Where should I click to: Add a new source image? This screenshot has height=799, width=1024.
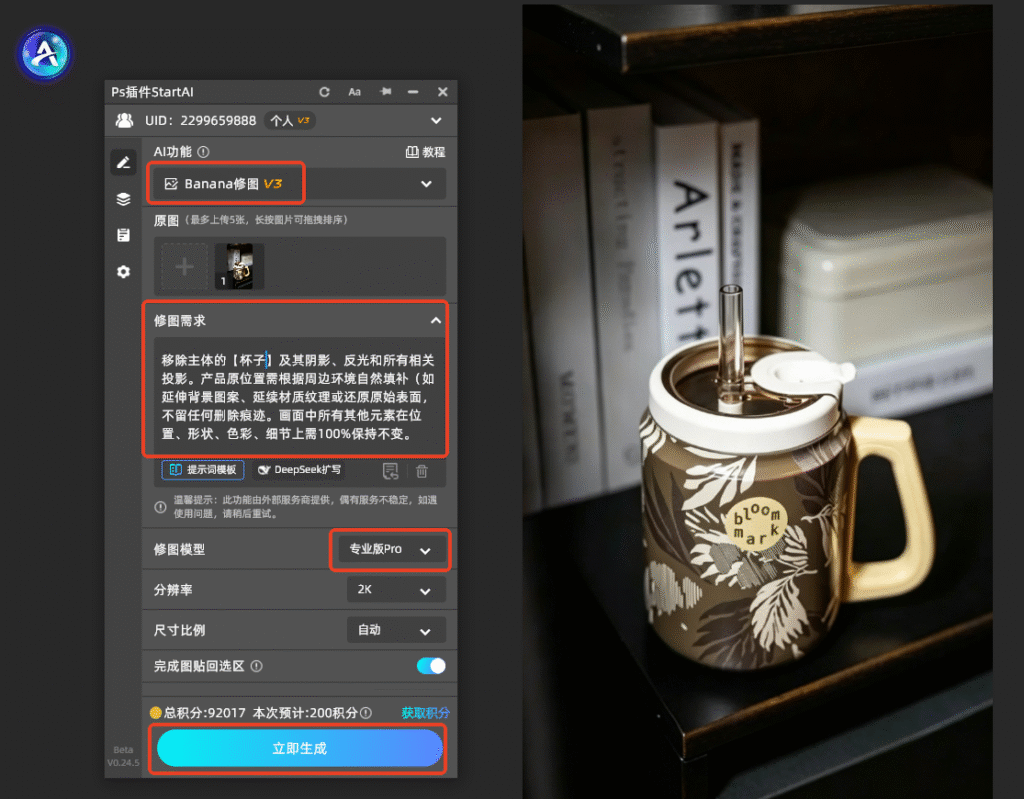[185, 267]
